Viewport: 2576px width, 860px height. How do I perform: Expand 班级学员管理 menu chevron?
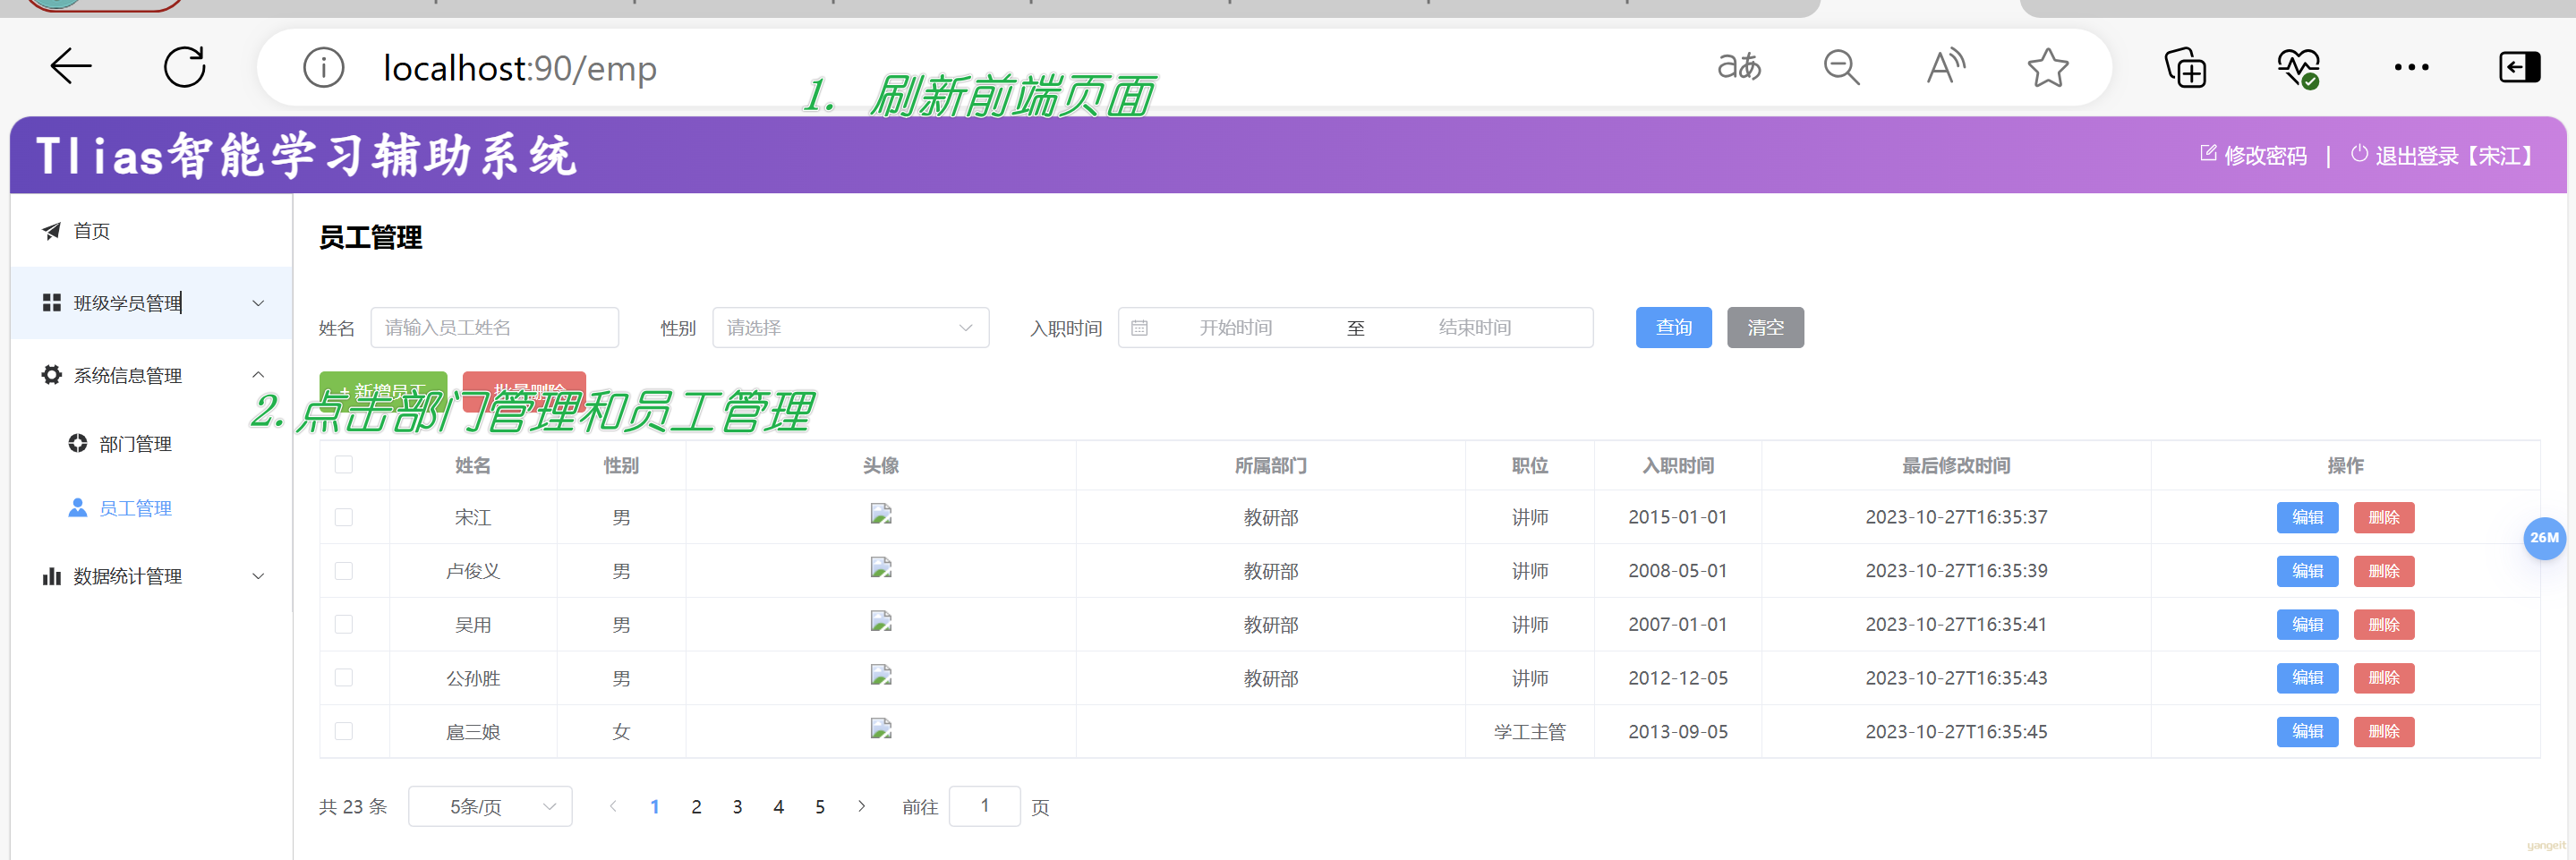coord(258,303)
